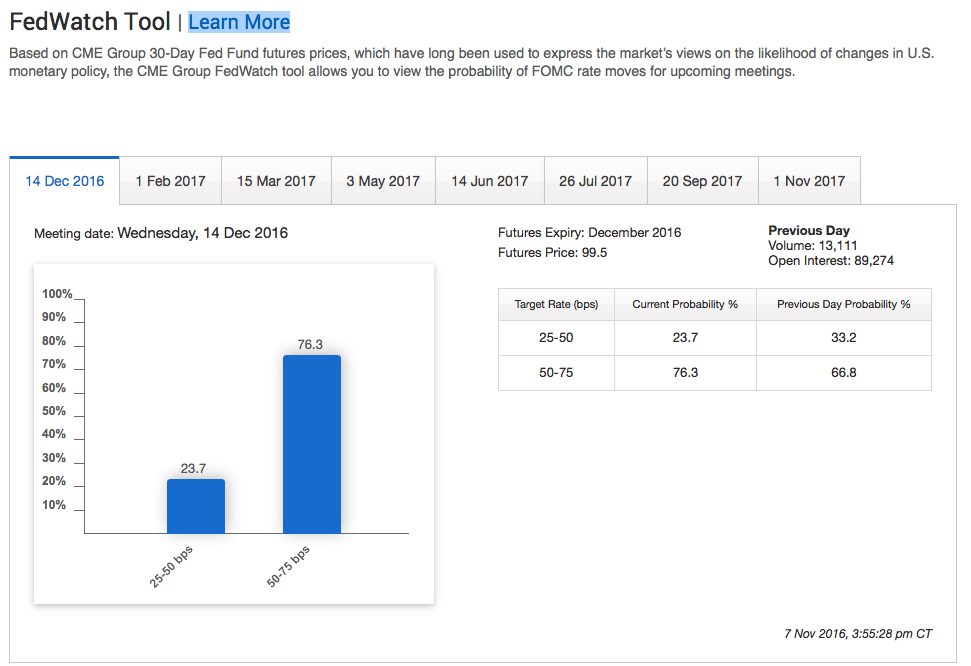Click the 50% y-axis label

pyautogui.click(x=54, y=411)
